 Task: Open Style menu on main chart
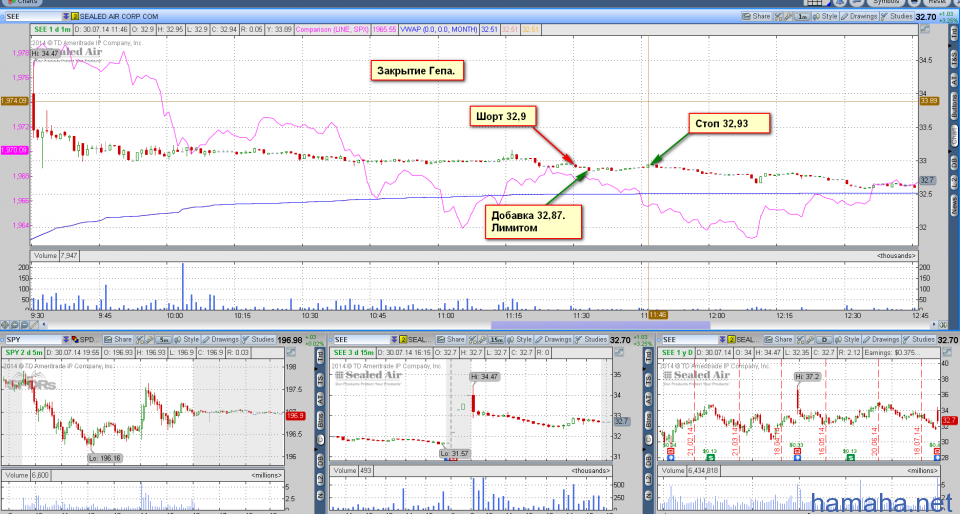tap(825, 17)
